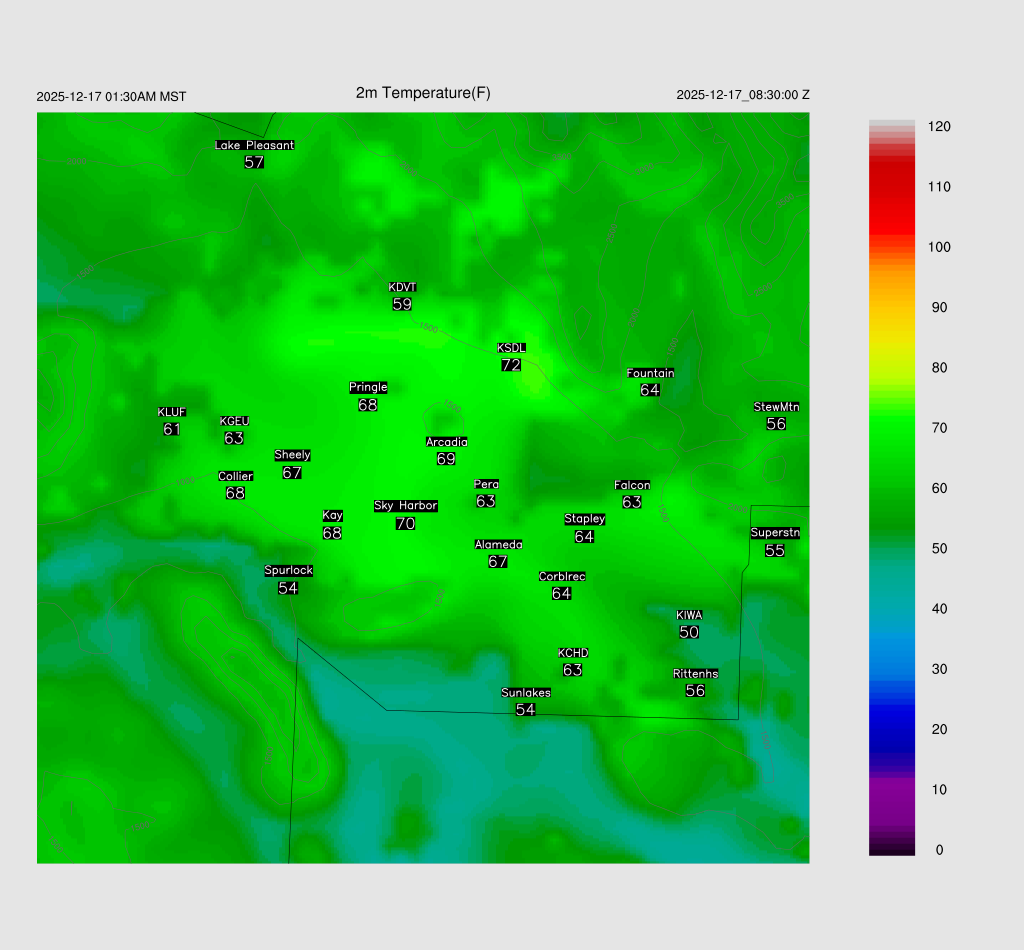The width and height of the screenshot is (1024, 950).
Task: Click the Lake Pleasant station marker
Action: point(254,153)
